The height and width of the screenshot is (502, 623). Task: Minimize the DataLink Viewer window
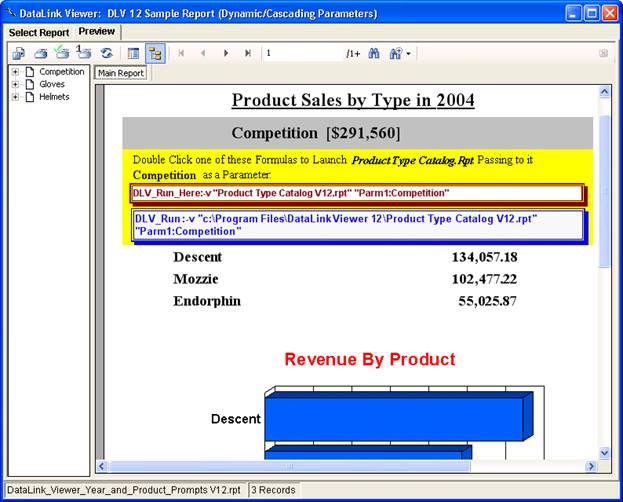573,13
